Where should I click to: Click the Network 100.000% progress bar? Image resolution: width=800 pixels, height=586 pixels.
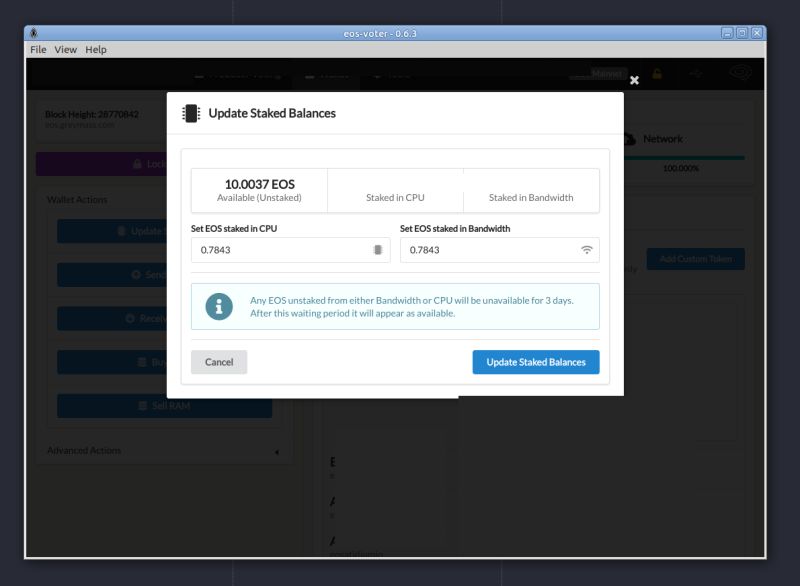[x=683, y=160]
